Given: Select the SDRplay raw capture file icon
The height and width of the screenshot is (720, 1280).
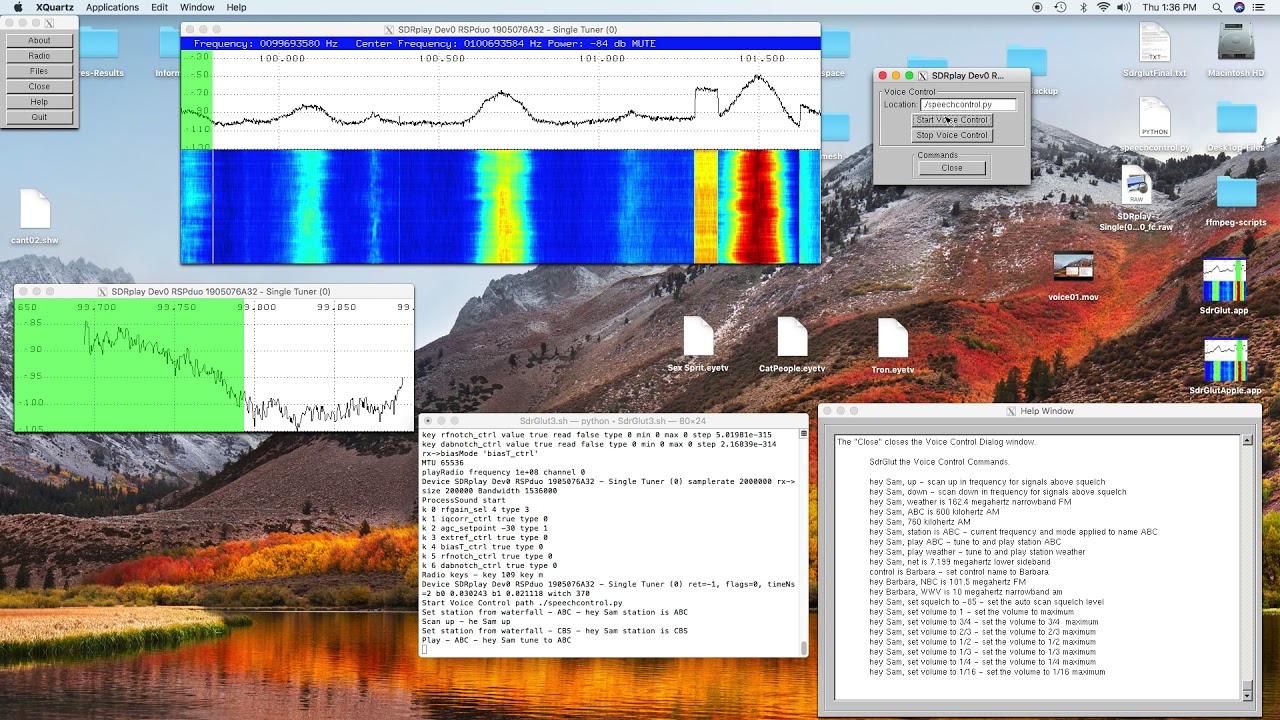Looking at the screenshot, I should (1136, 188).
